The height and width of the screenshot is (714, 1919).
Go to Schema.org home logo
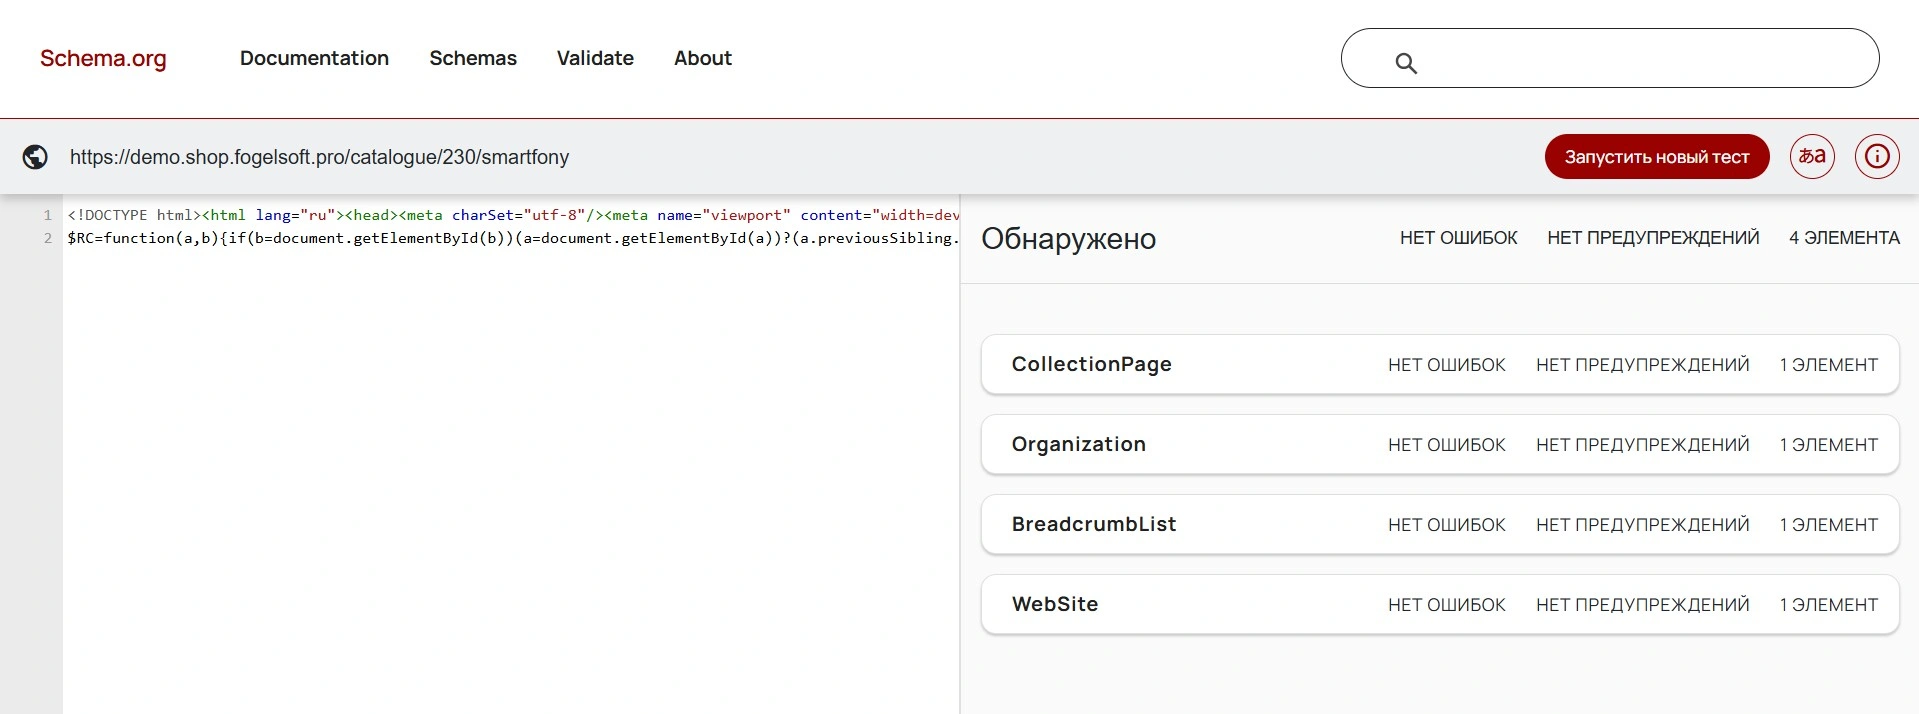pos(103,58)
